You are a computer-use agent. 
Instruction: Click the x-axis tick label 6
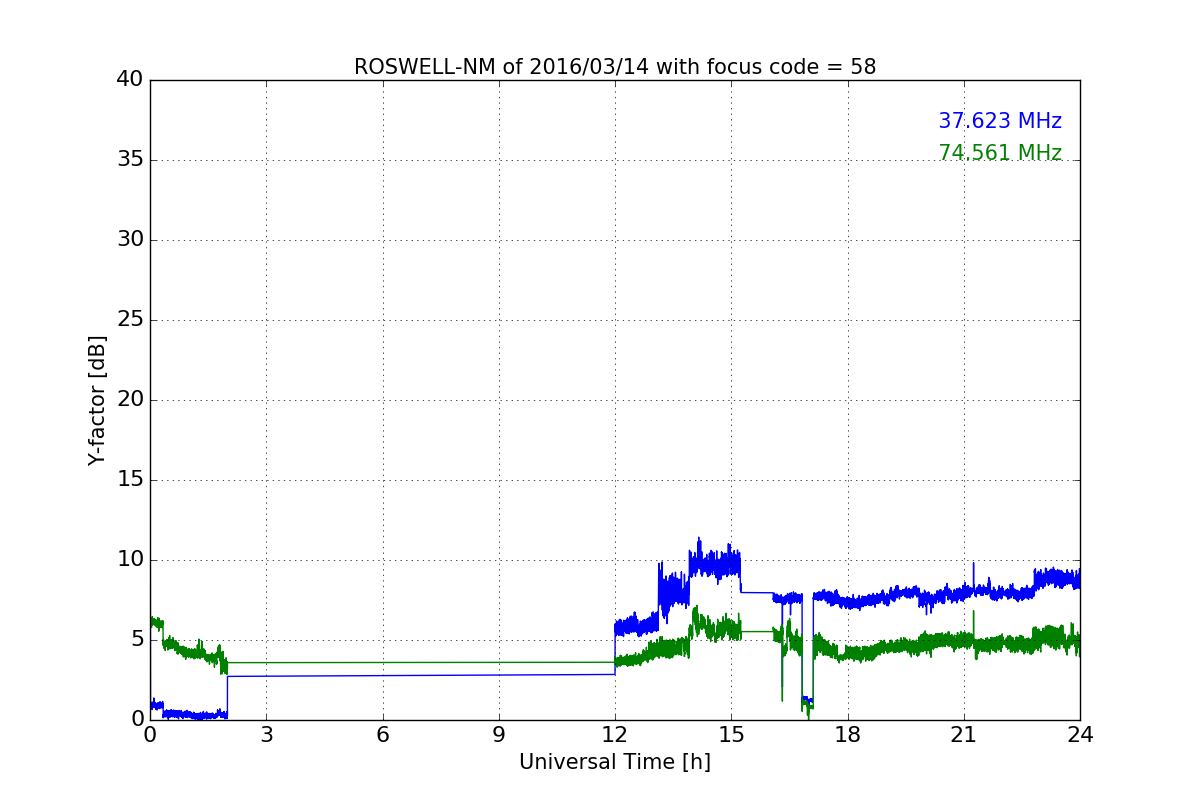[382, 735]
